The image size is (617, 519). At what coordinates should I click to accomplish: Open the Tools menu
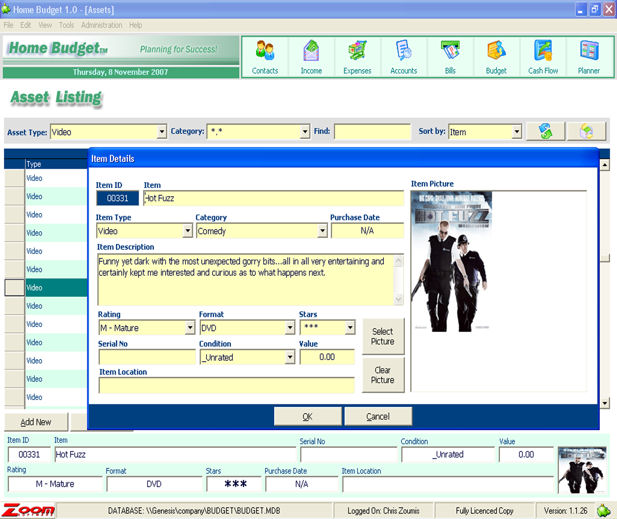(66, 24)
